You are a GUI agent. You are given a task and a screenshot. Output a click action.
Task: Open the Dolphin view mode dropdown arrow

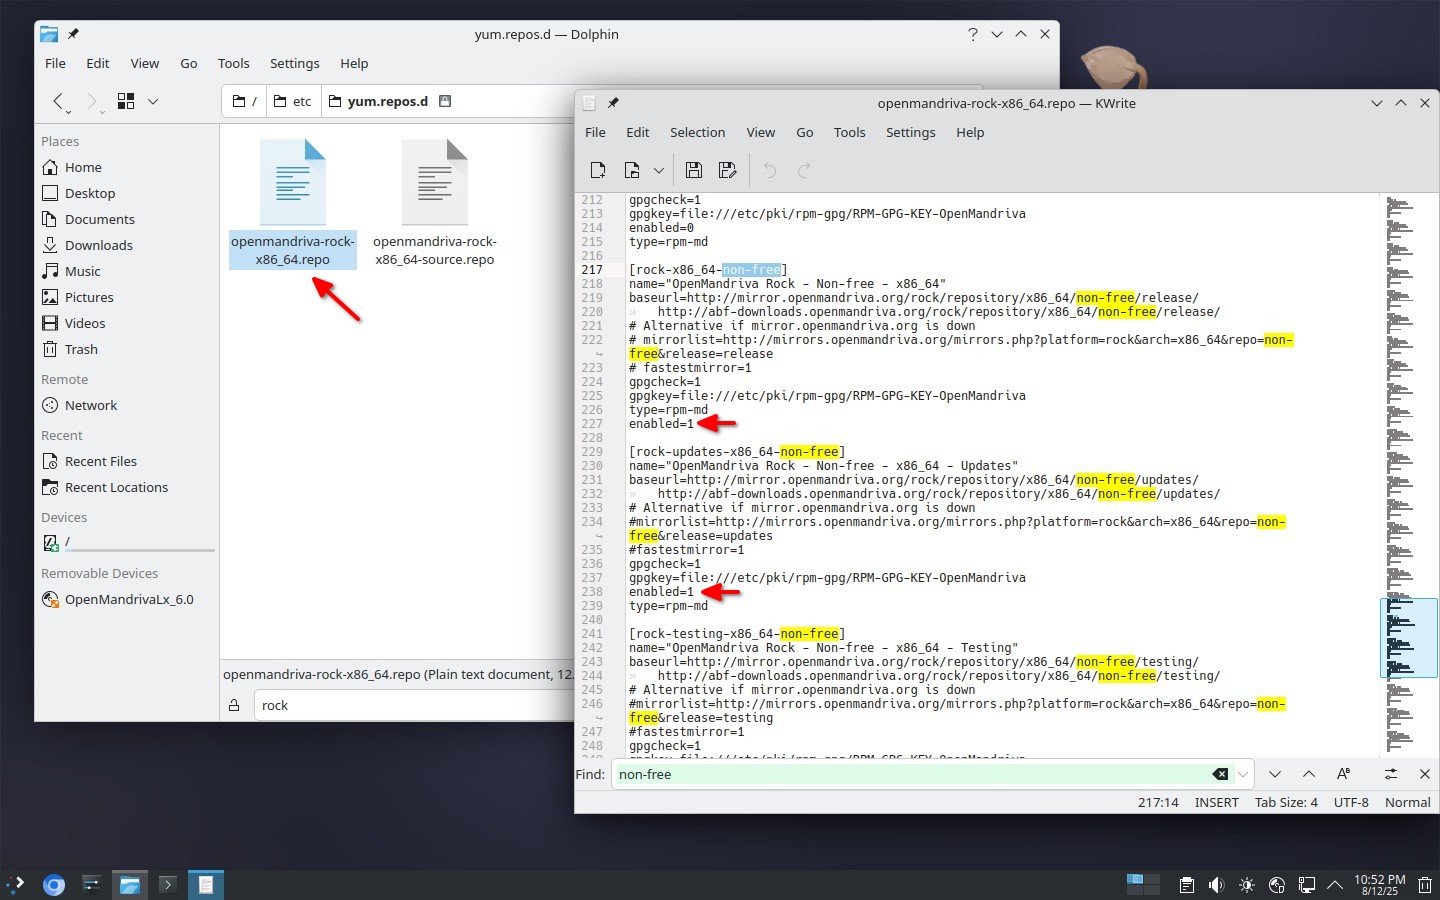point(153,101)
